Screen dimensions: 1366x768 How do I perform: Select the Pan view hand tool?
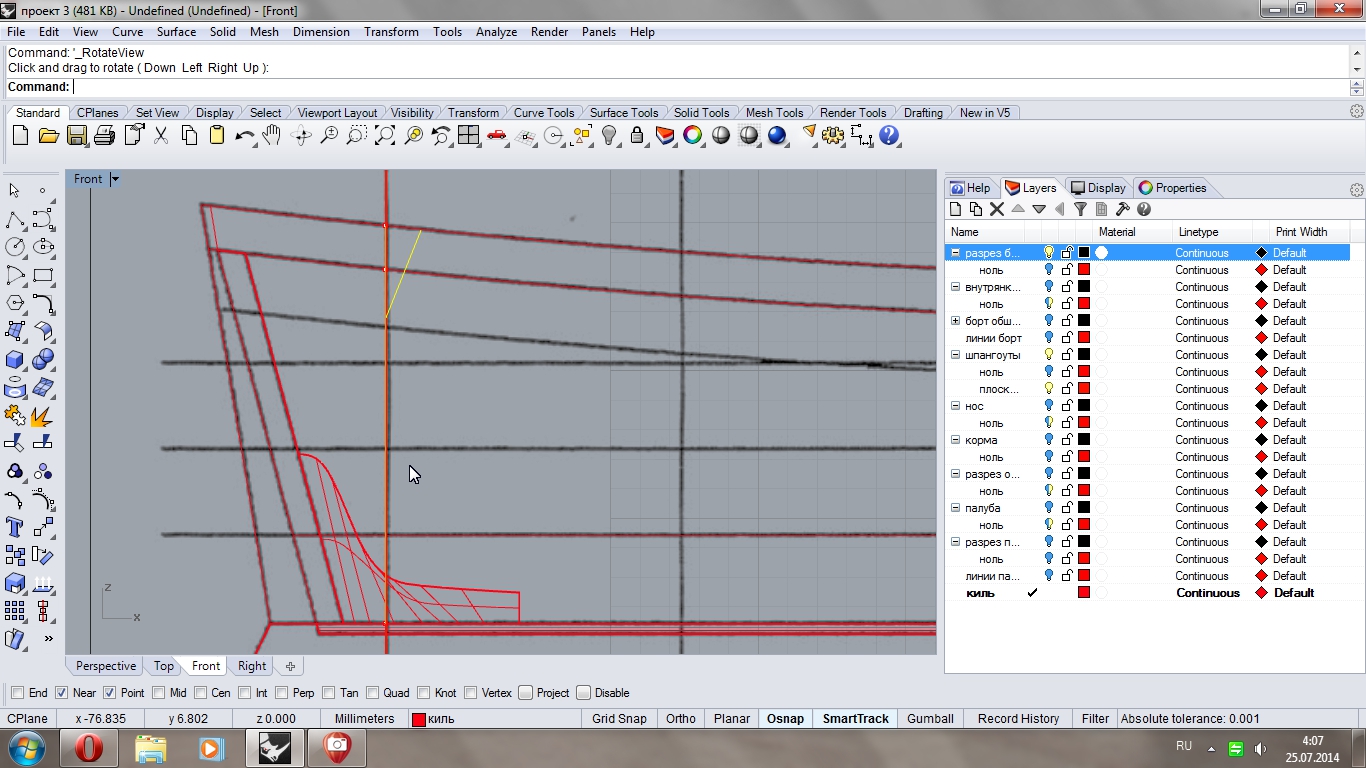(x=272, y=135)
